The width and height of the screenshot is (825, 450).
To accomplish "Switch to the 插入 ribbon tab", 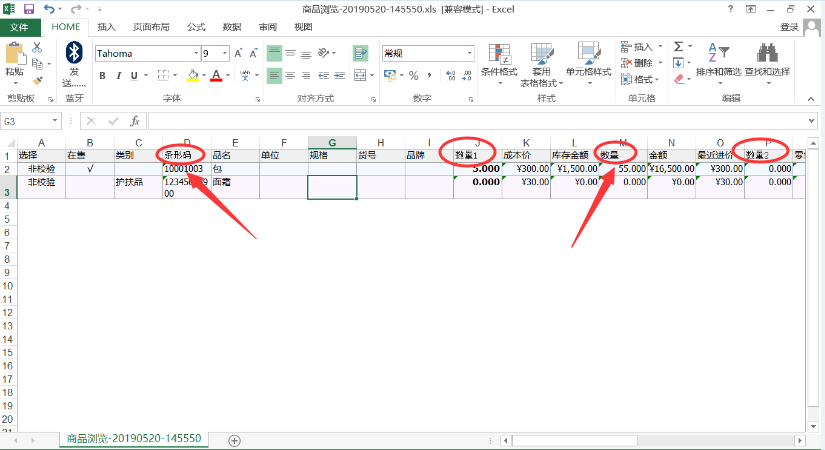I will click(107, 27).
